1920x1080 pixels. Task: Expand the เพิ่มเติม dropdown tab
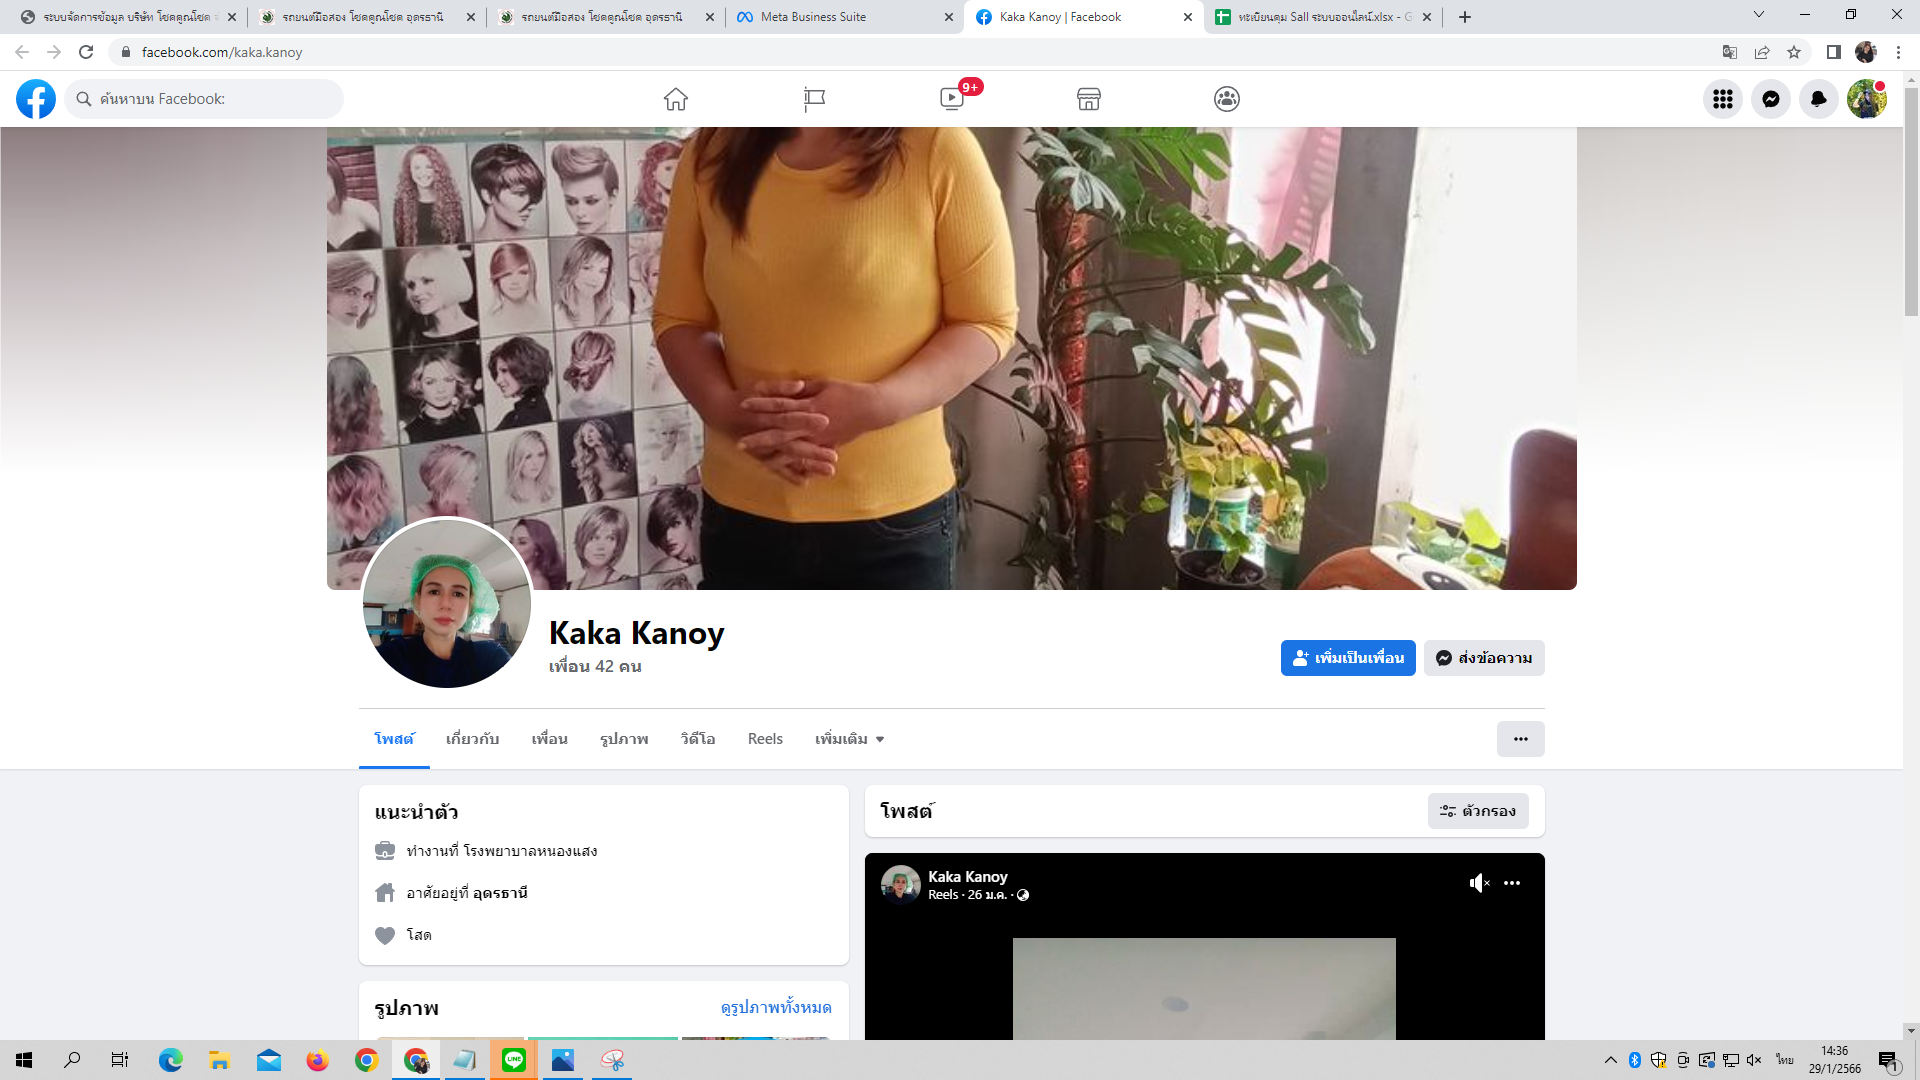(x=849, y=739)
